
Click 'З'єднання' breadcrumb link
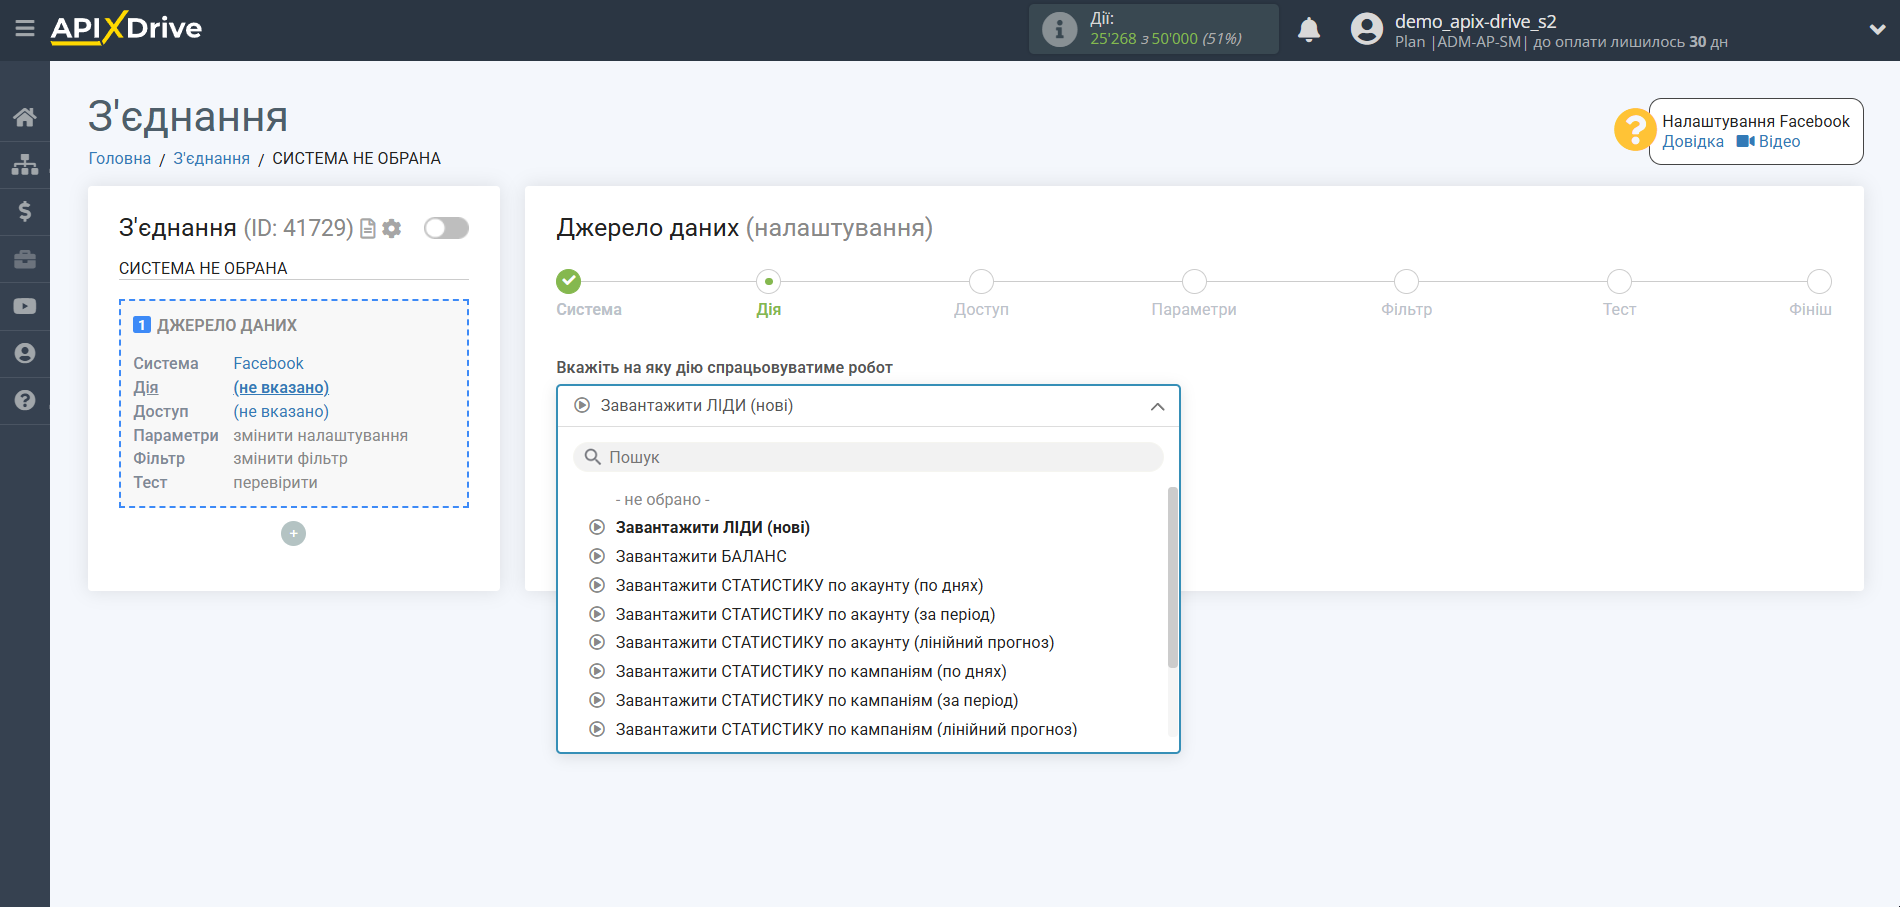(x=211, y=158)
